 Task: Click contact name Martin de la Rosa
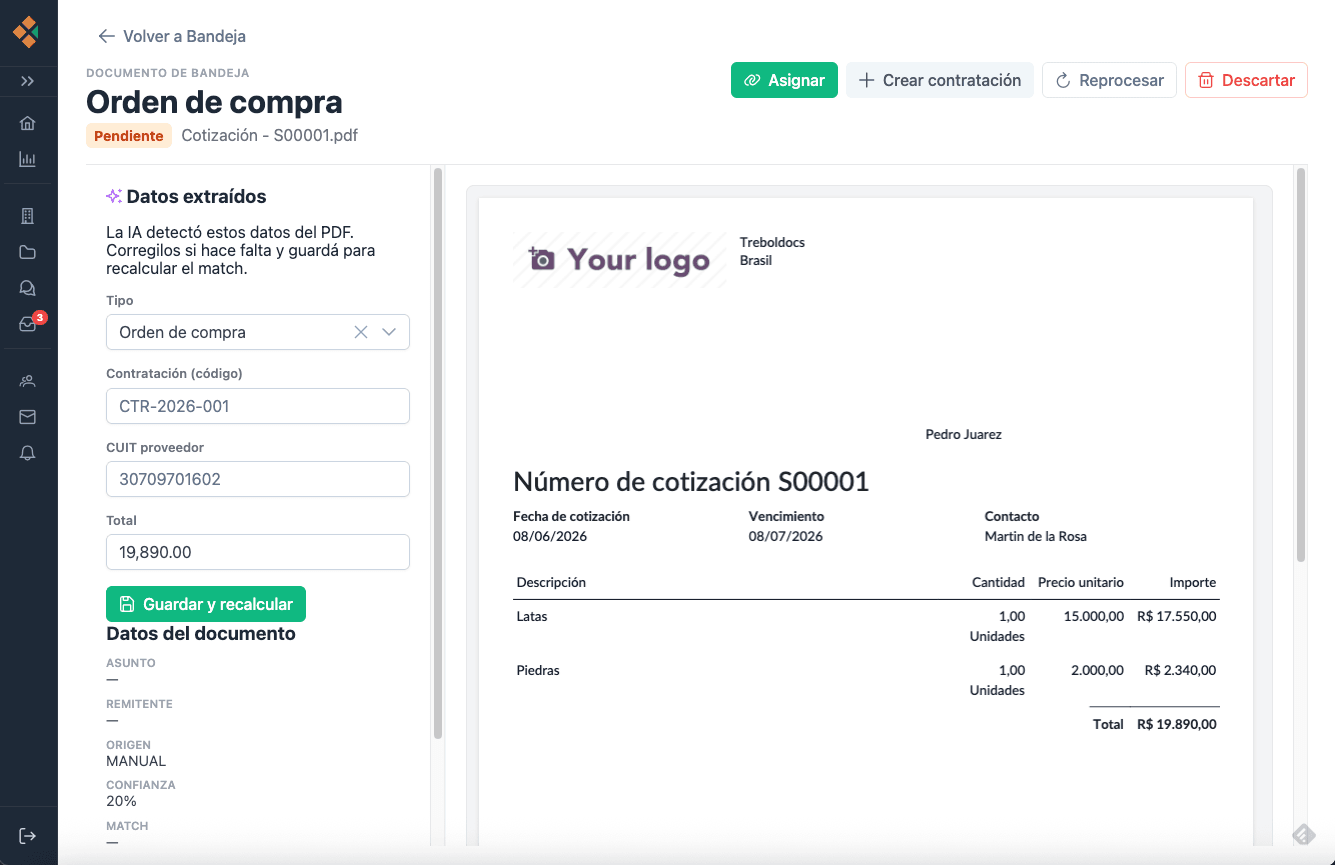click(1036, 536)
